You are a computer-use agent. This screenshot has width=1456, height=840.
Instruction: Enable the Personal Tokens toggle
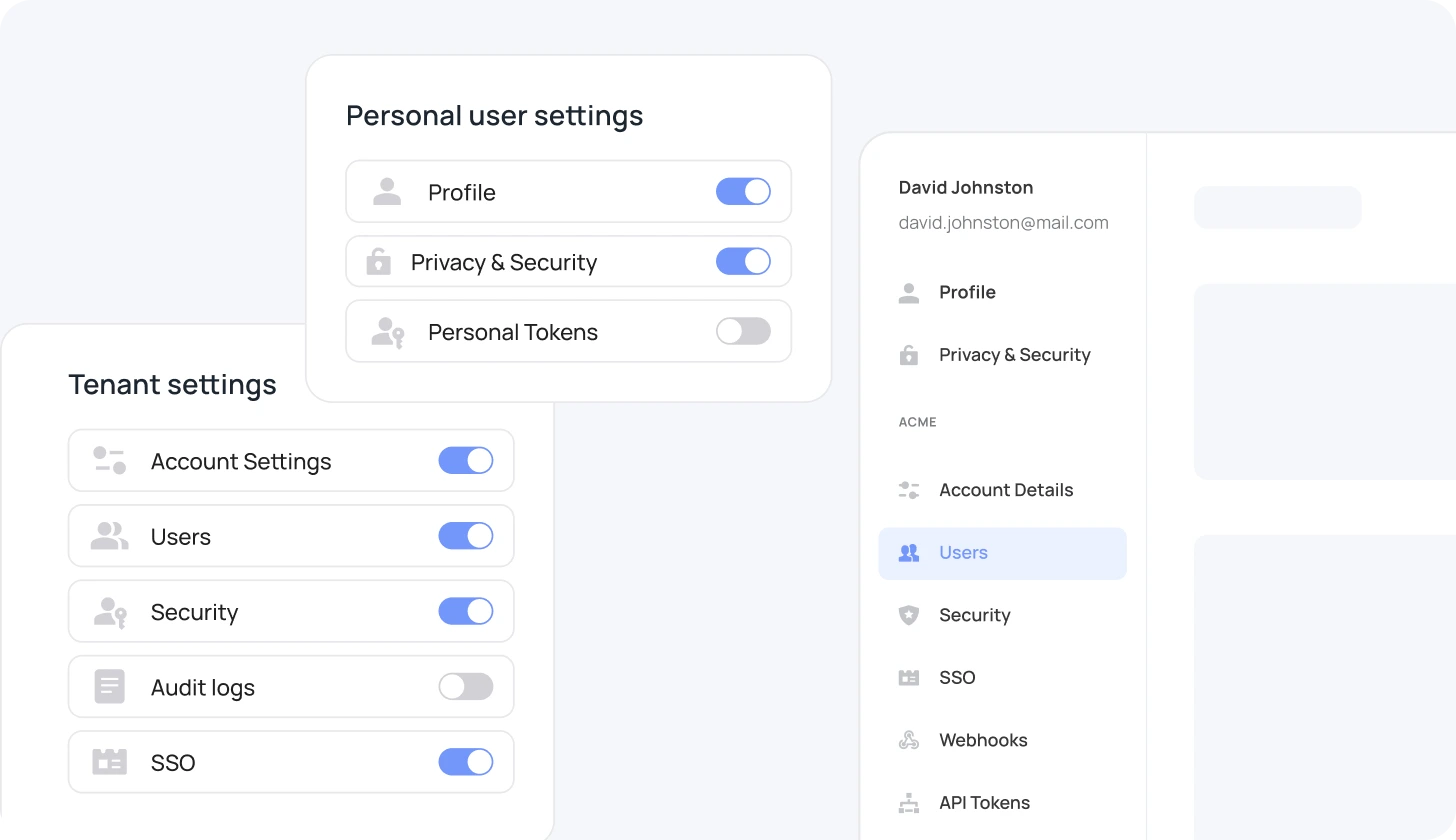click(x=743, y=331)
